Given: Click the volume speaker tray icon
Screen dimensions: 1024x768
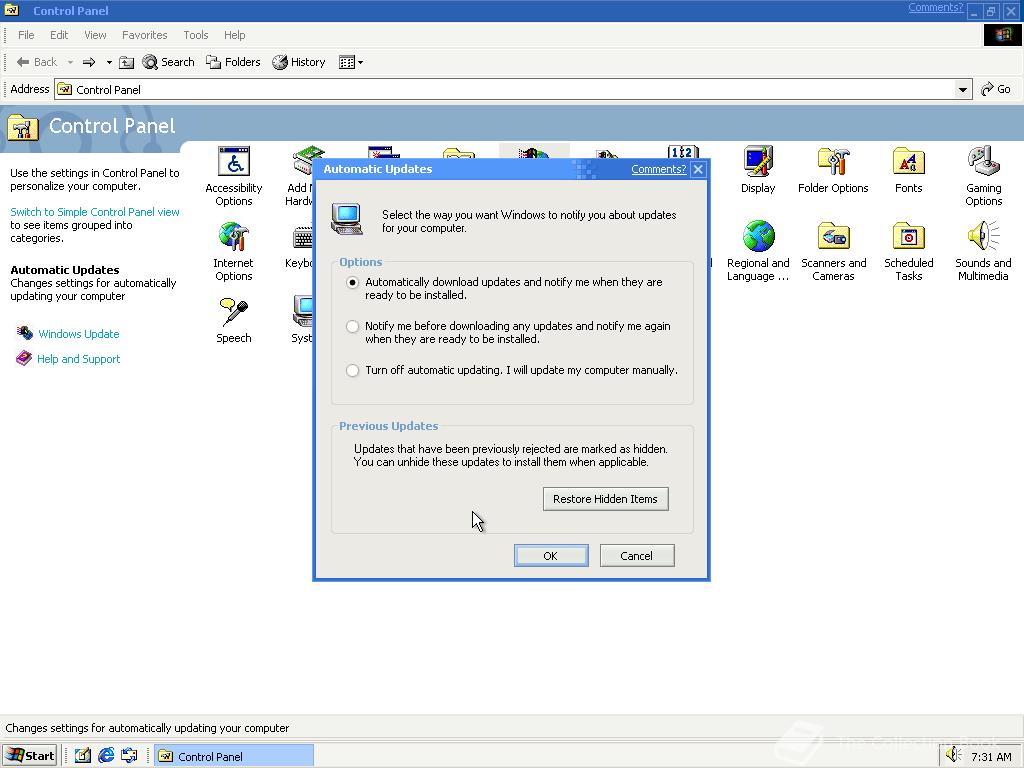Looking at the screenshot, I should [x=953, y=756].
